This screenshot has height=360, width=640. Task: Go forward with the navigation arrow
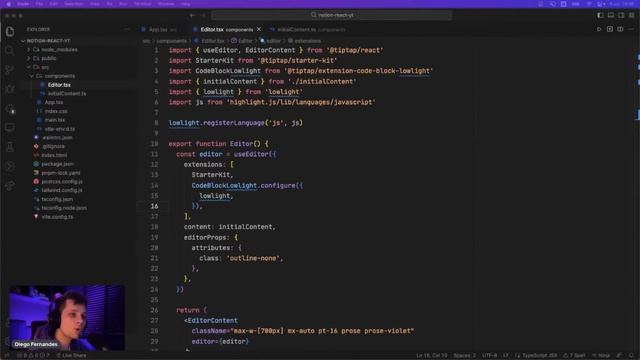204,15
